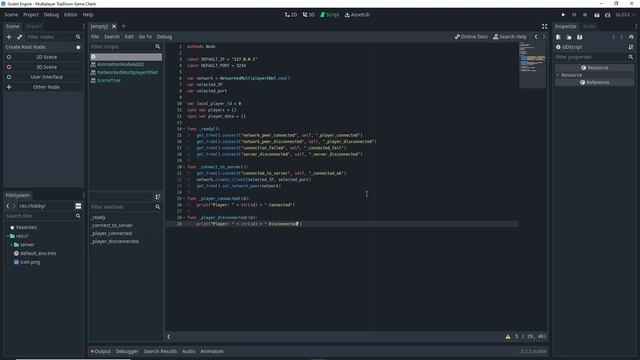The width and height of the screenshot is (640, 360).
Task: Add a new scene tab
Action: 124,26
